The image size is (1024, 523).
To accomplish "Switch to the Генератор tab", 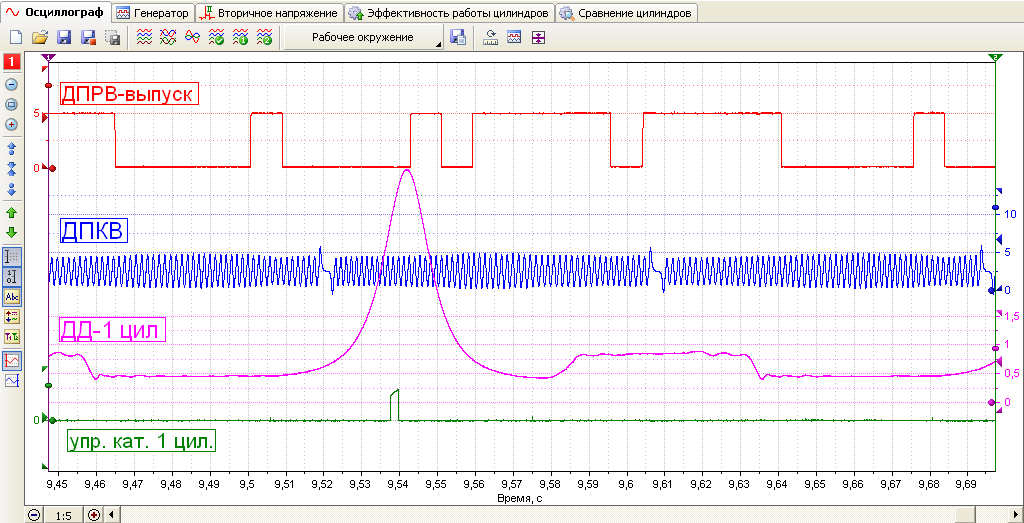I will click(153, 12).
